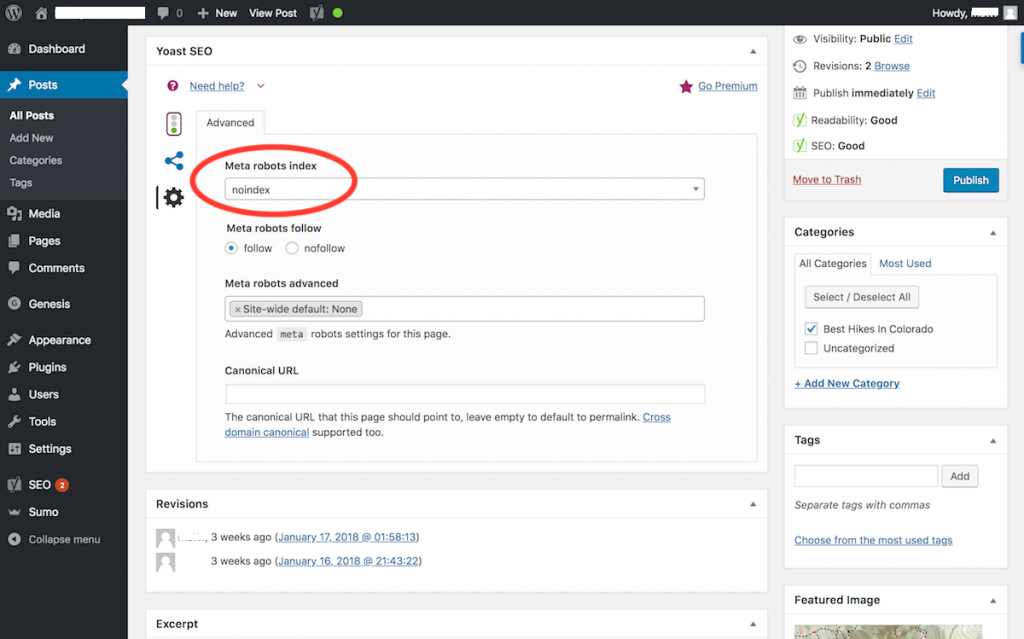Open revision January 16, 2018 @ 21:43:22
The width and height of the screenshot is (1024, 639).
[x=348, y=561]
